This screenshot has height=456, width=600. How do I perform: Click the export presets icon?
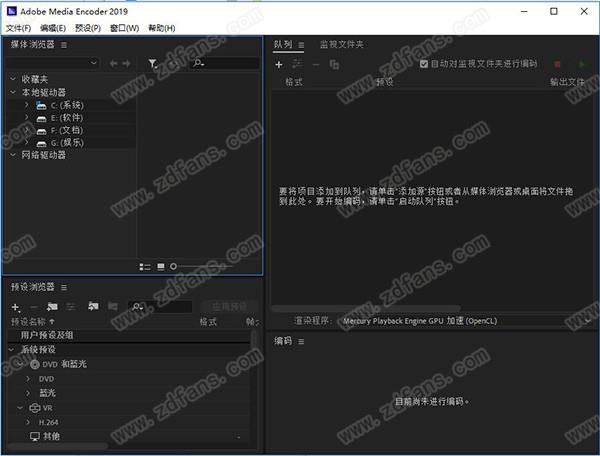coord(112,306)
